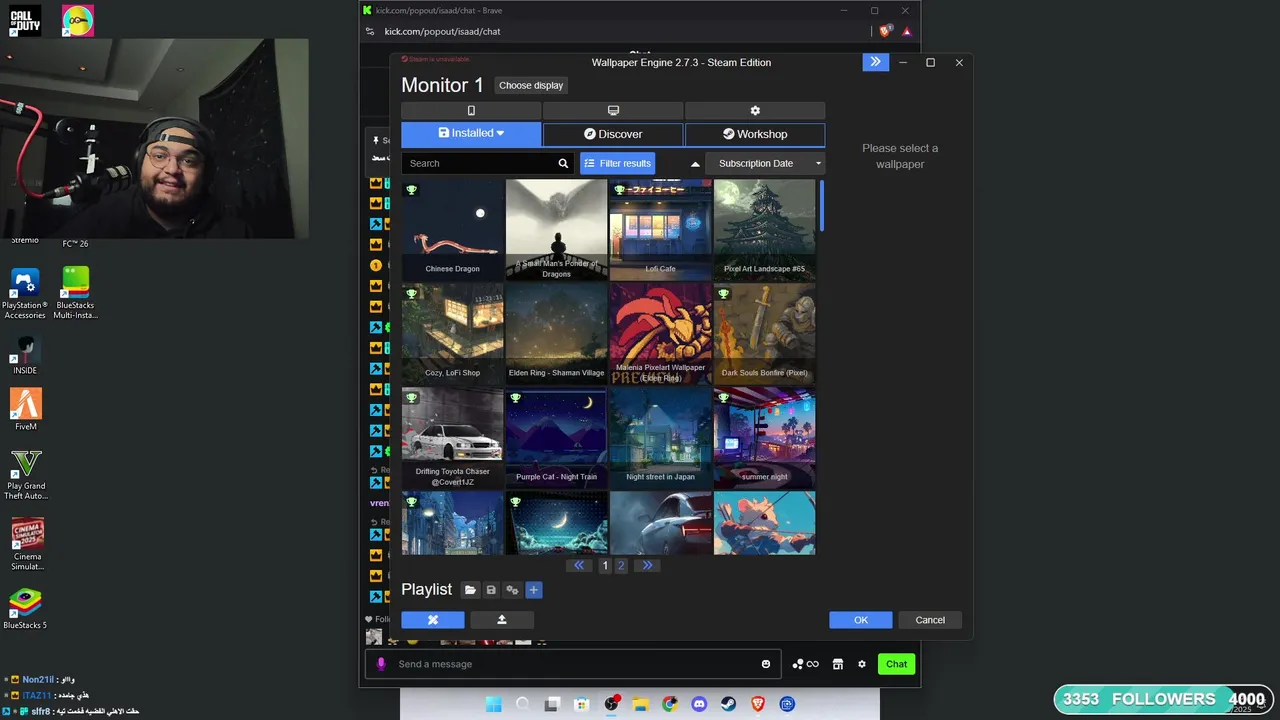Select Elden Ring - Shaman Village wallpaper
Image resolution: width=1280 pixels, height=720 pixels.
pyautogui.click(x=557, y=334)
